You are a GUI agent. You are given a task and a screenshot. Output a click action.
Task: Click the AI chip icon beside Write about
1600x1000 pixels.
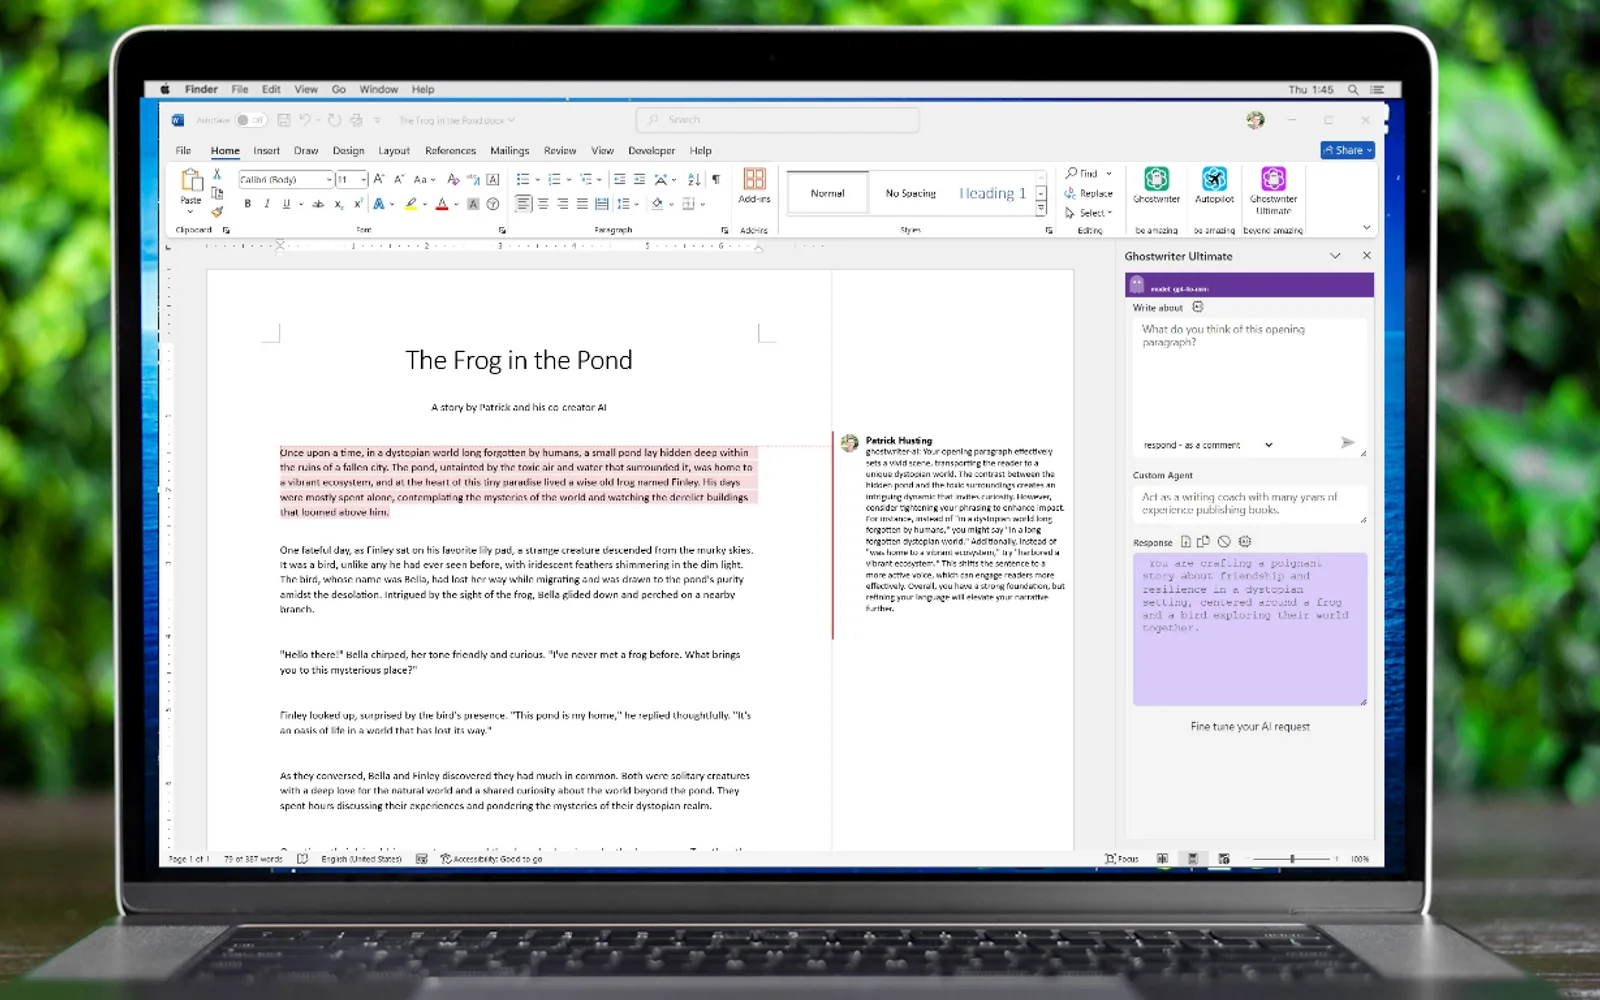pyautogui.click(x=1198, y=307)
